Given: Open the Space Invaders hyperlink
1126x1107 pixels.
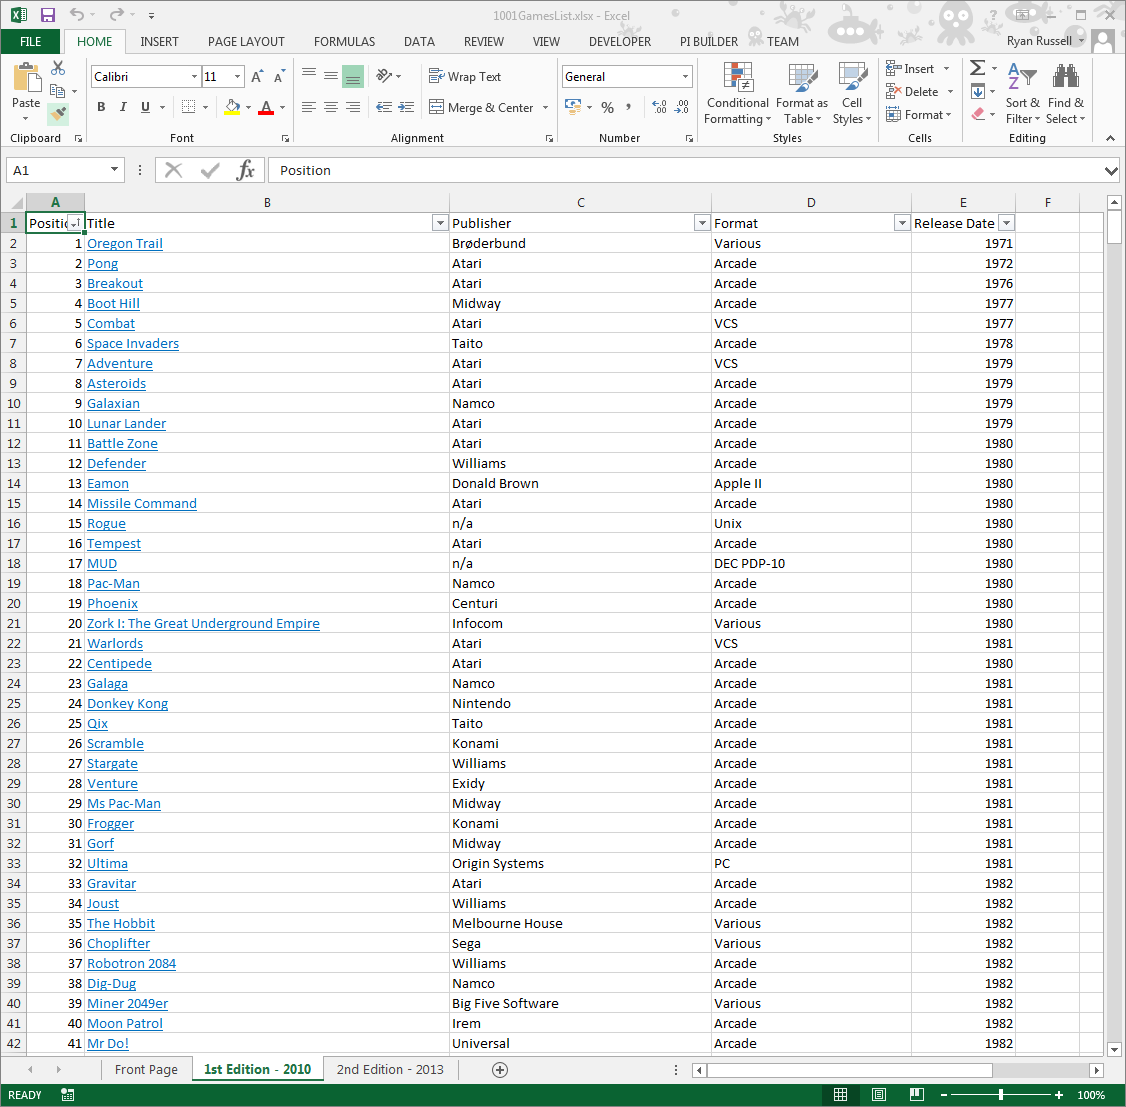Looking at the screenshot, I should point(133,343).
